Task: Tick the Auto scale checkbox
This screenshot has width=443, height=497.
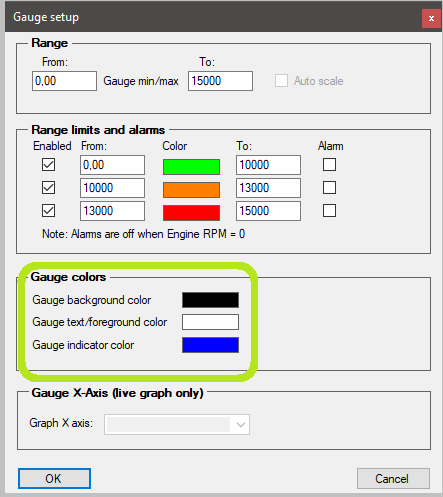Action: click(x=281, y=81)
